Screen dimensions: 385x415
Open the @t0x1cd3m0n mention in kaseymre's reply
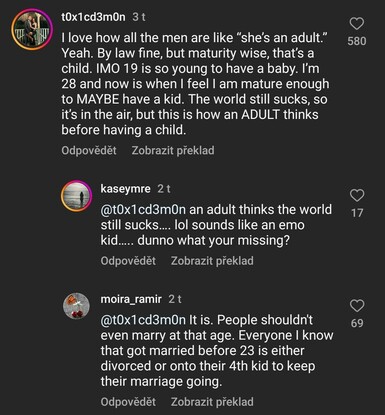143,210
